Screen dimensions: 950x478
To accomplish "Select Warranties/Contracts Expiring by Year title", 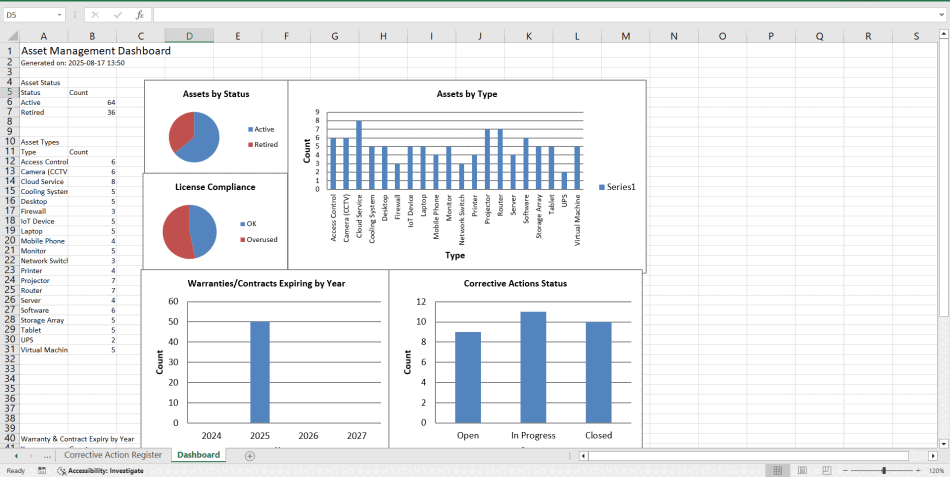I will coord(266,283).
